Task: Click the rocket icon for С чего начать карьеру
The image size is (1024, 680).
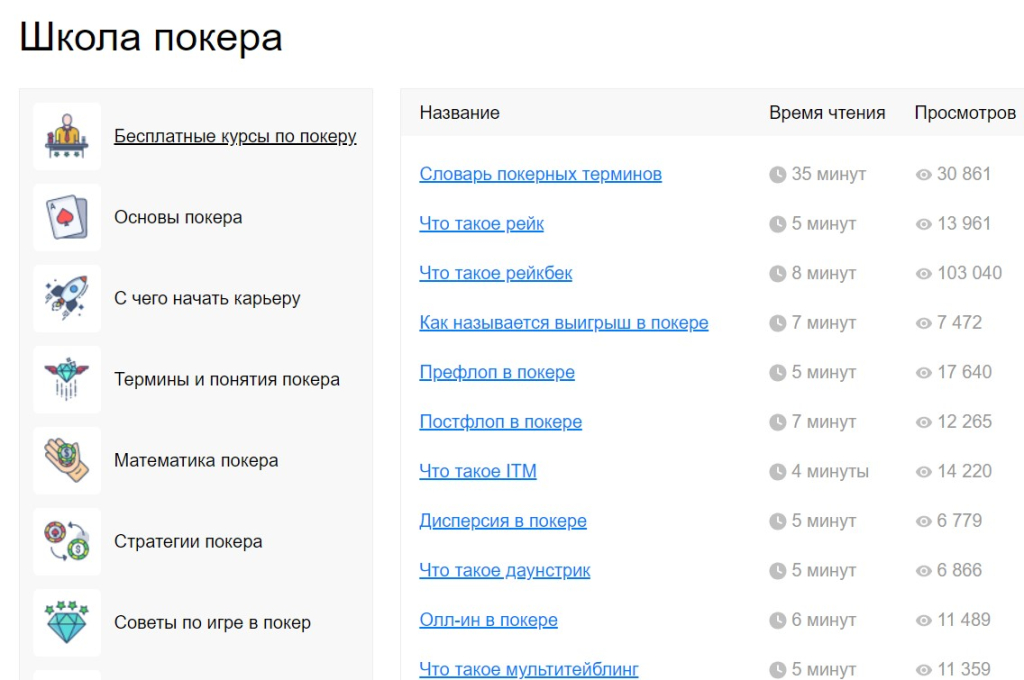Action: click(x=67, y=298)
